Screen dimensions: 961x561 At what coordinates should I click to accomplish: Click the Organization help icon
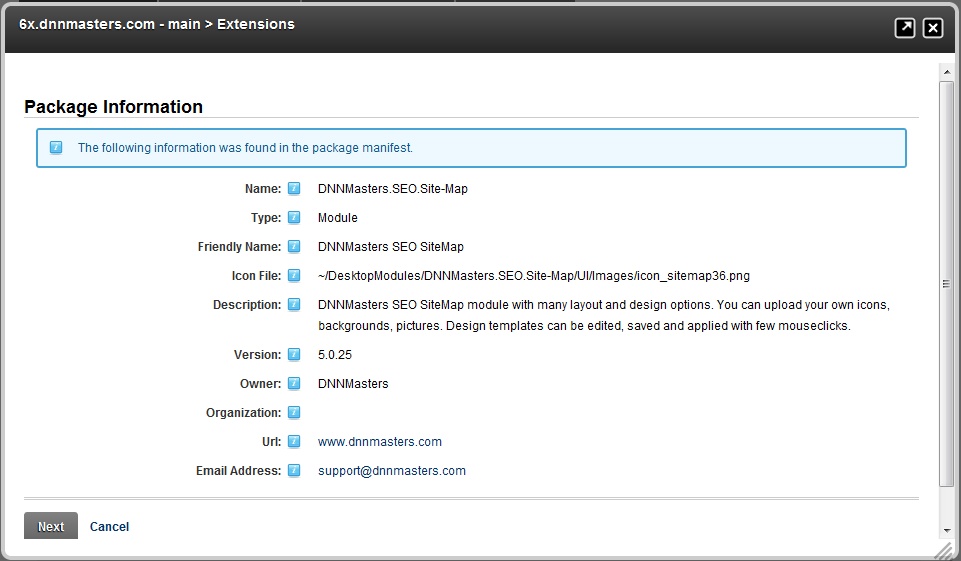[294, 412]
